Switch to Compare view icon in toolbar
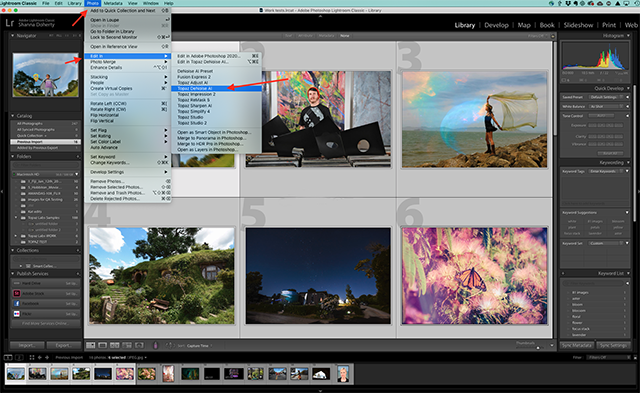This screenshot has height=393, width=640. [x=115, y=345]
